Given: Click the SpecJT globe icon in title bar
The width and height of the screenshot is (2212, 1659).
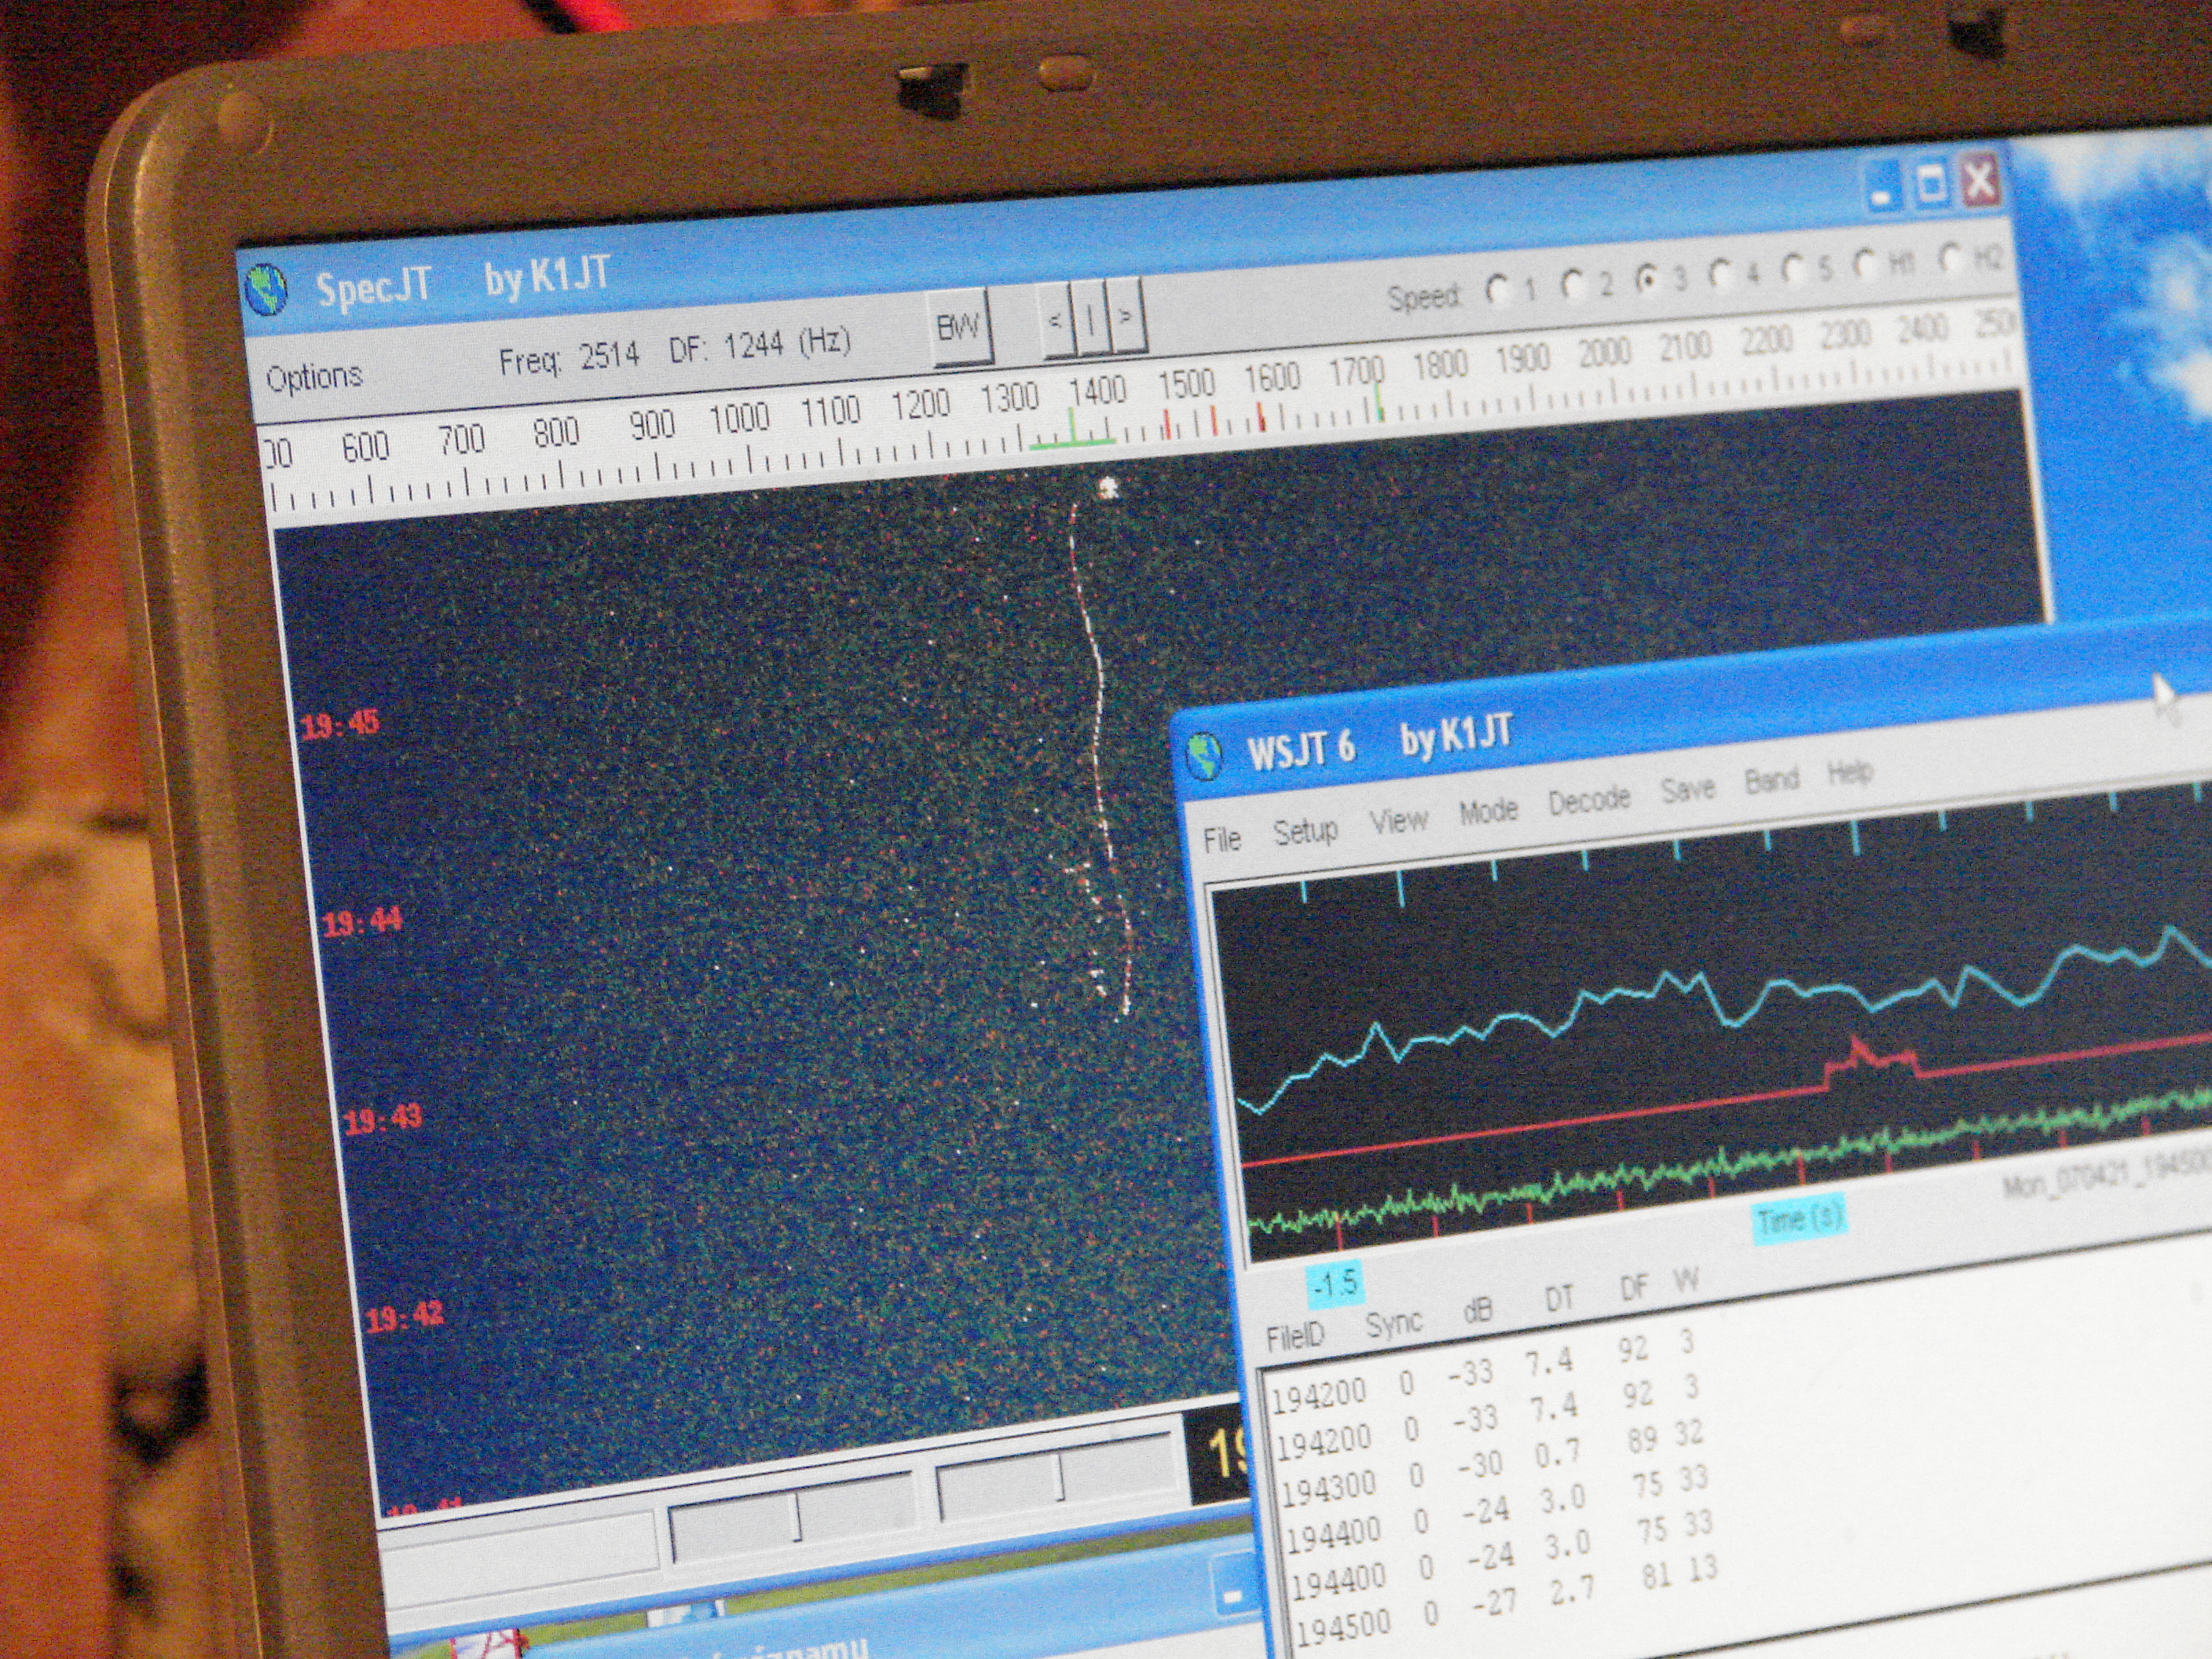Looking at the screenshot, I should coord(266,291).
